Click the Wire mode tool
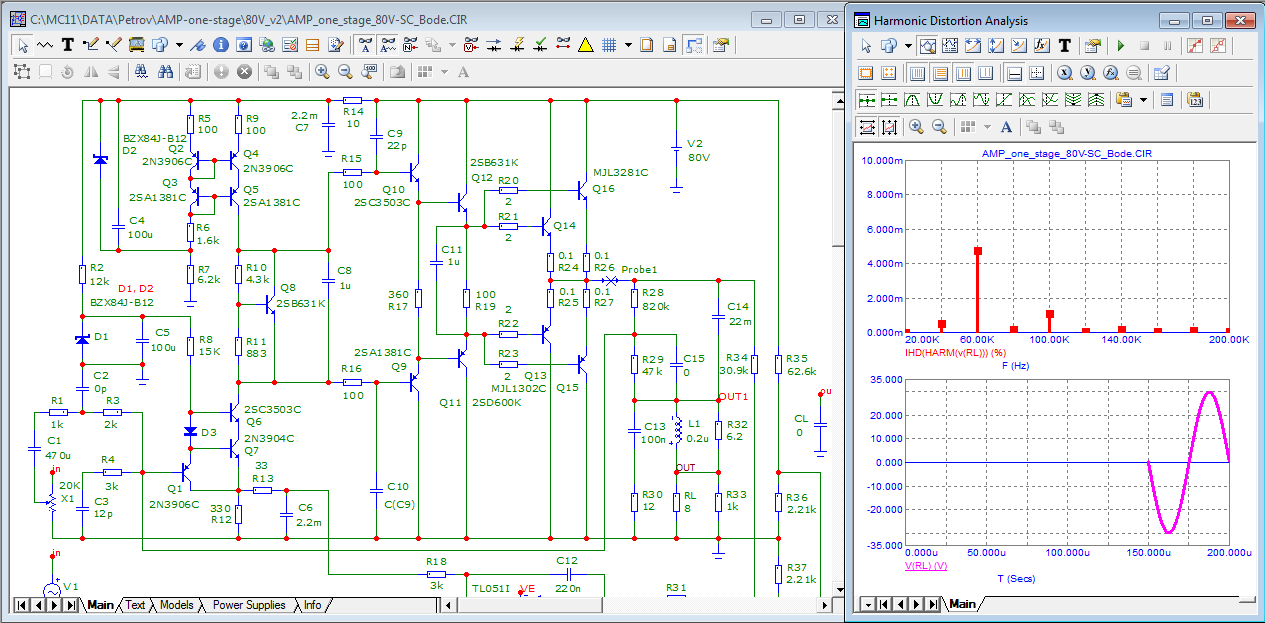The height and width of the screenshot is (623, 1265). pos(92,45)
